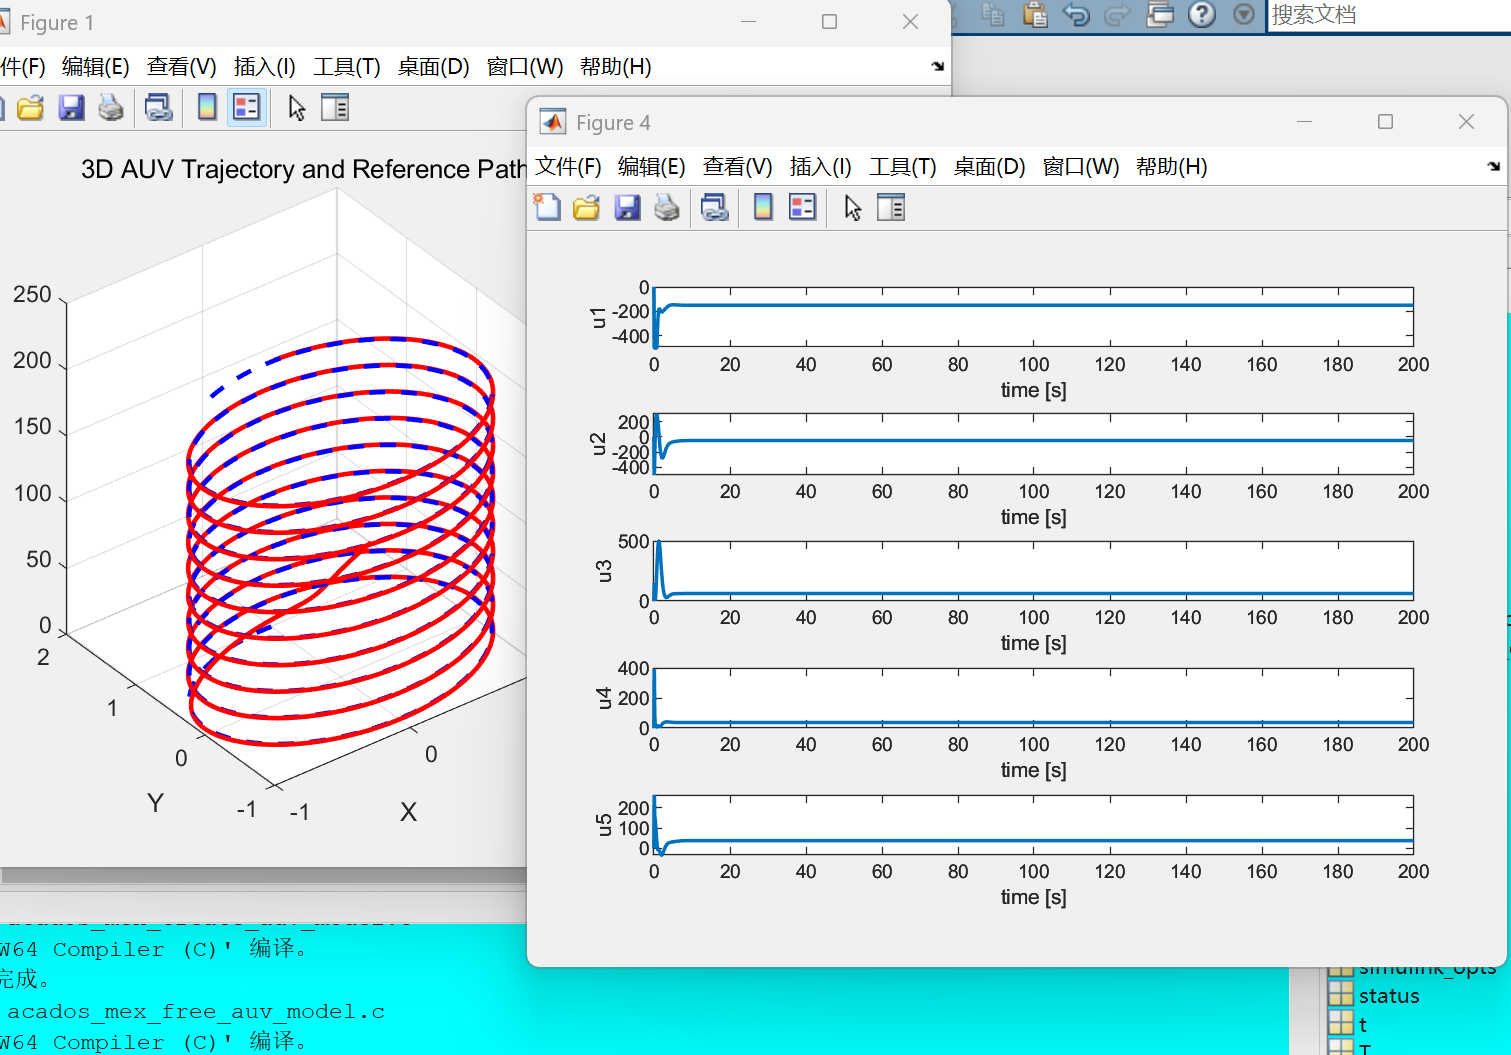Click the u4 y-axis label in Figure 4

(x=603, y=698)
